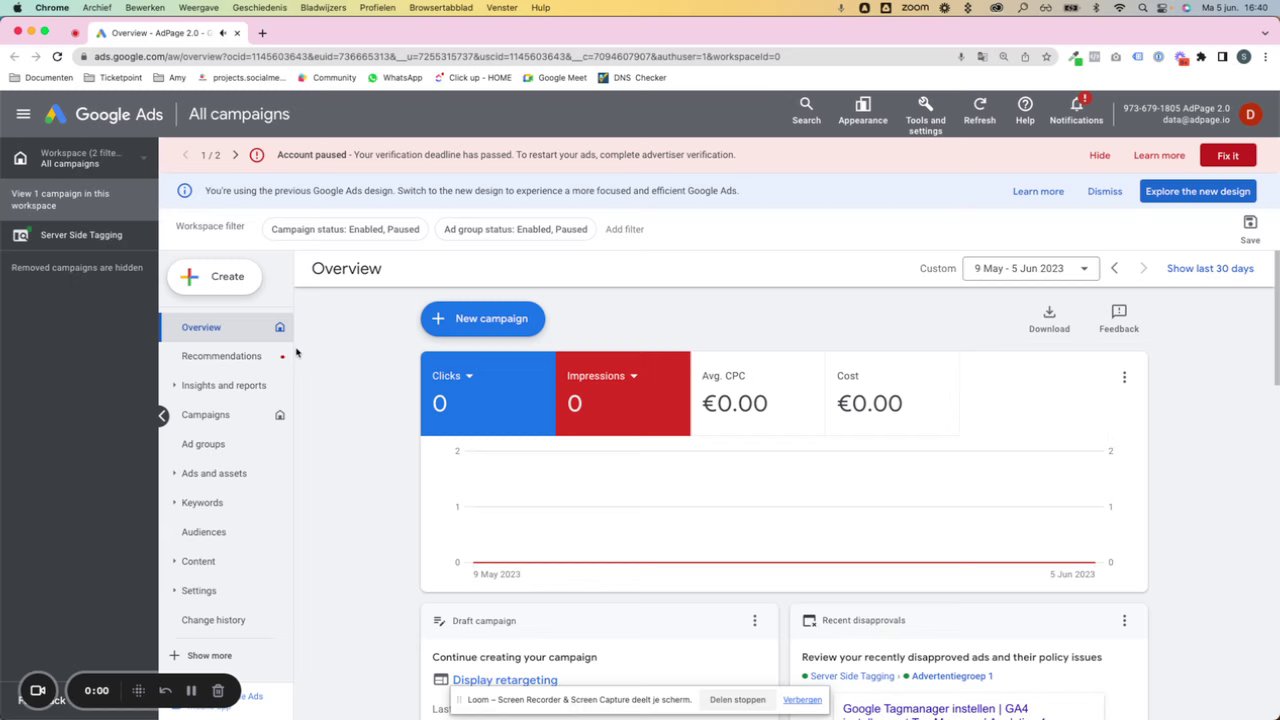
Task: Open the Bladwijzers menu in menu bar
Action: click(x=324, y=8)
